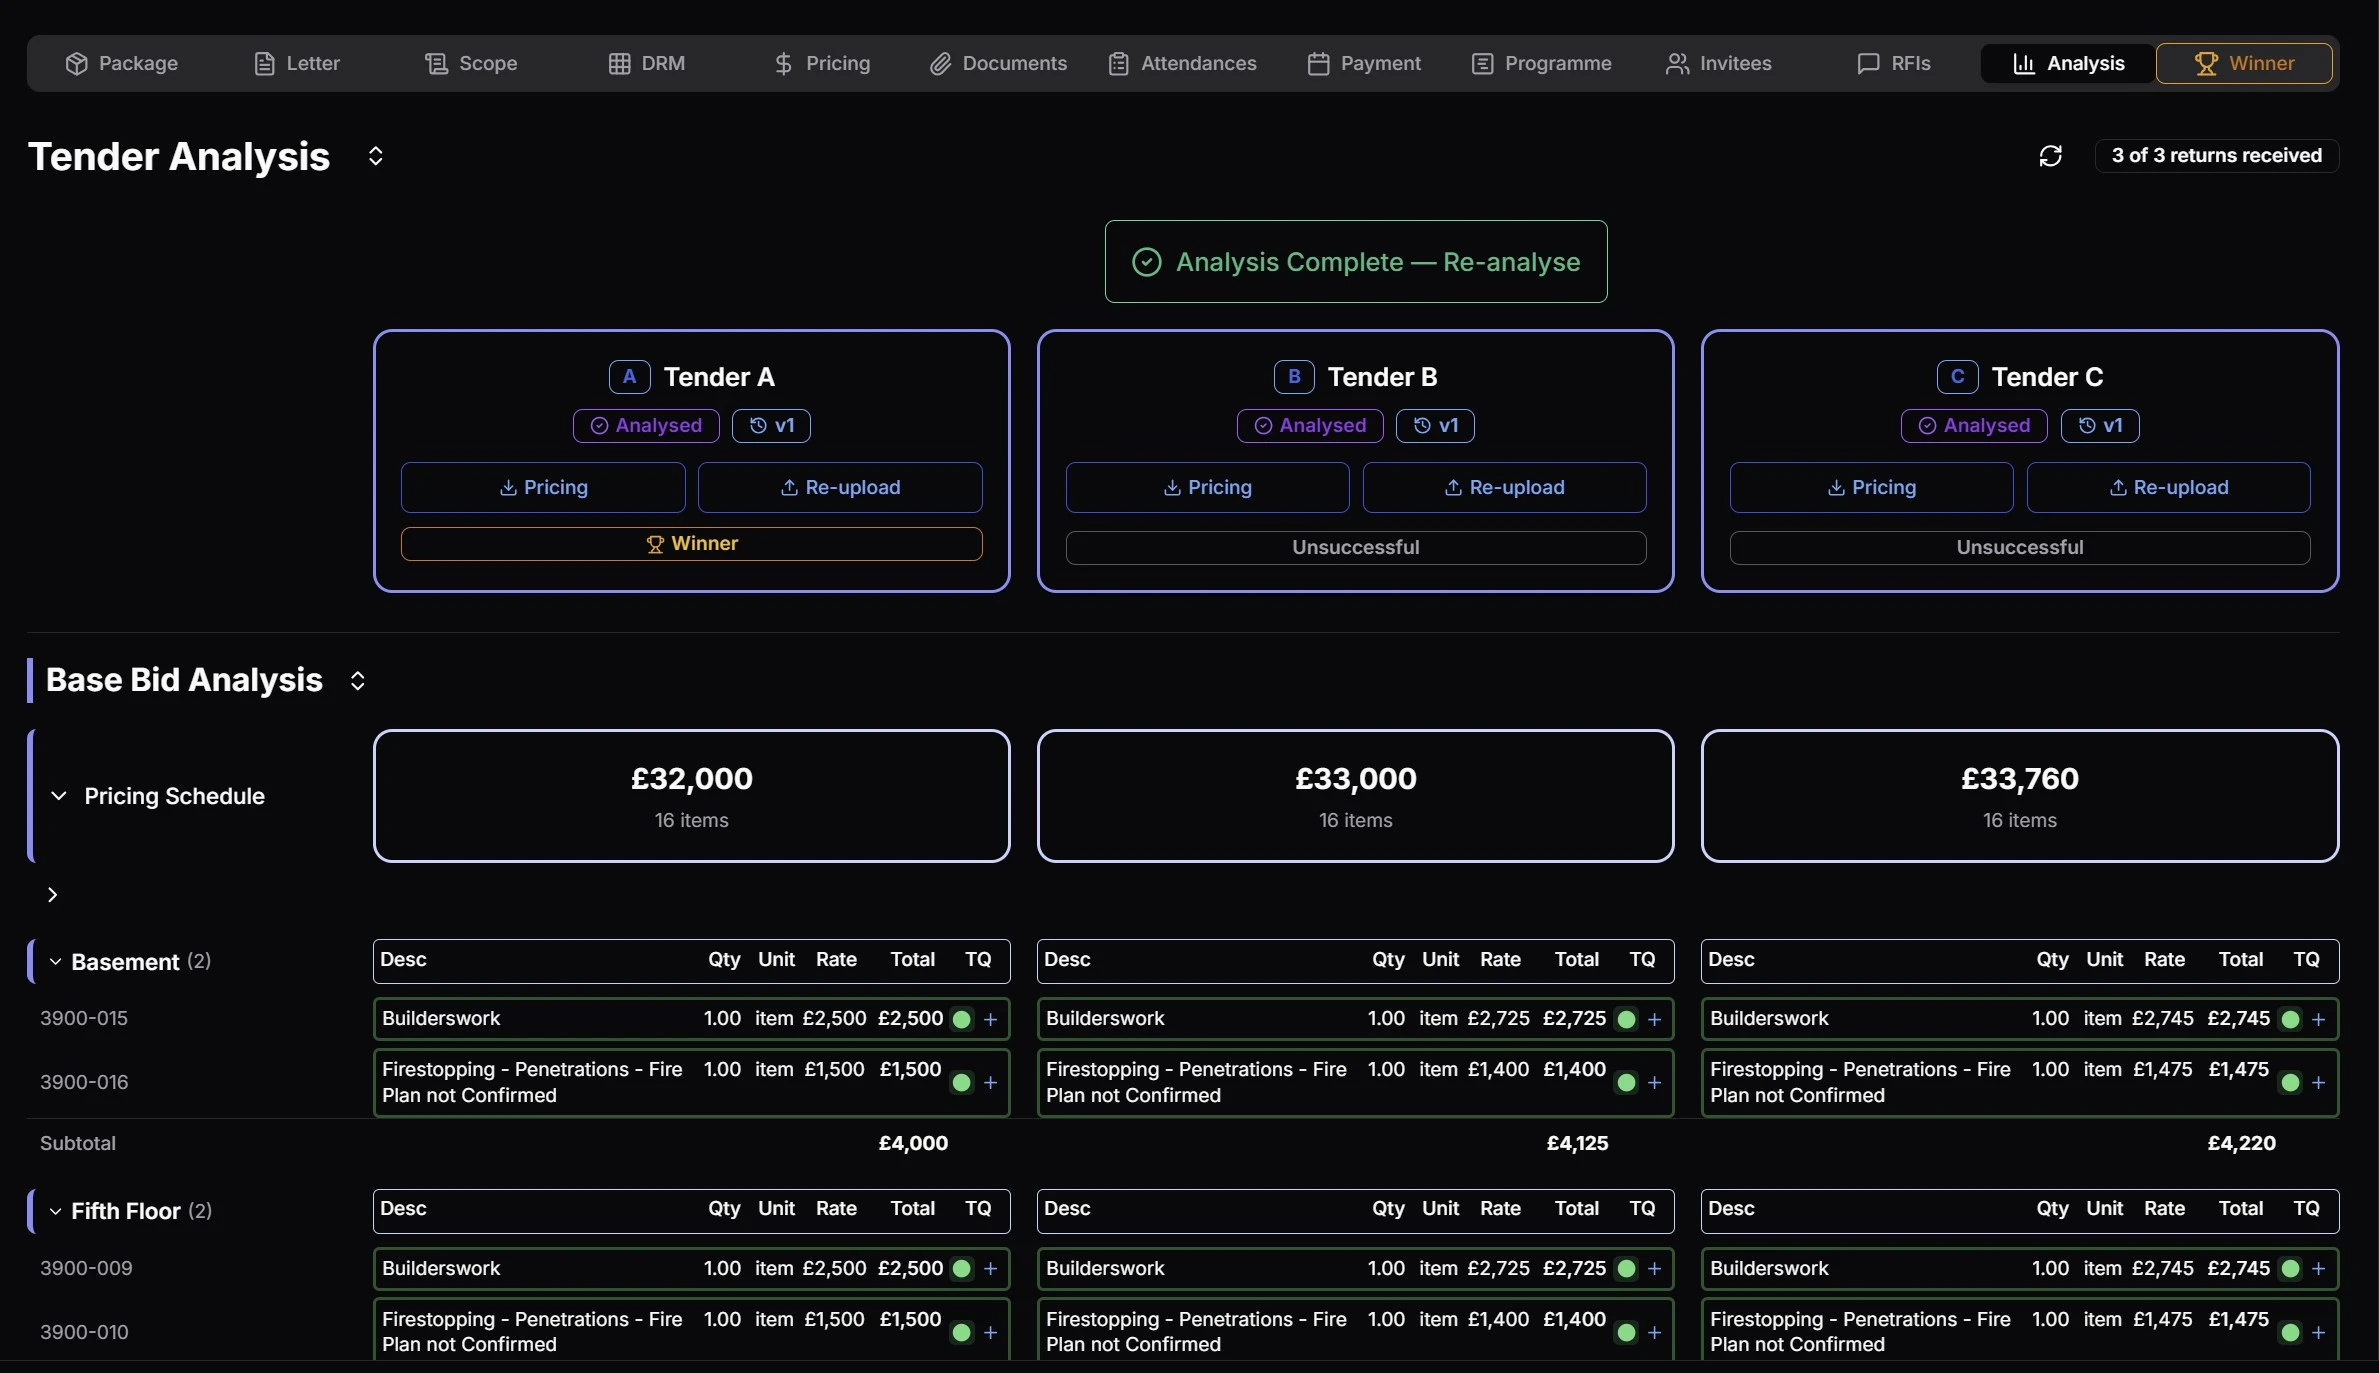Open Documents via the paperclip icon
The width and height of the screenshot is (2379, 1373).
pos(941,63)
